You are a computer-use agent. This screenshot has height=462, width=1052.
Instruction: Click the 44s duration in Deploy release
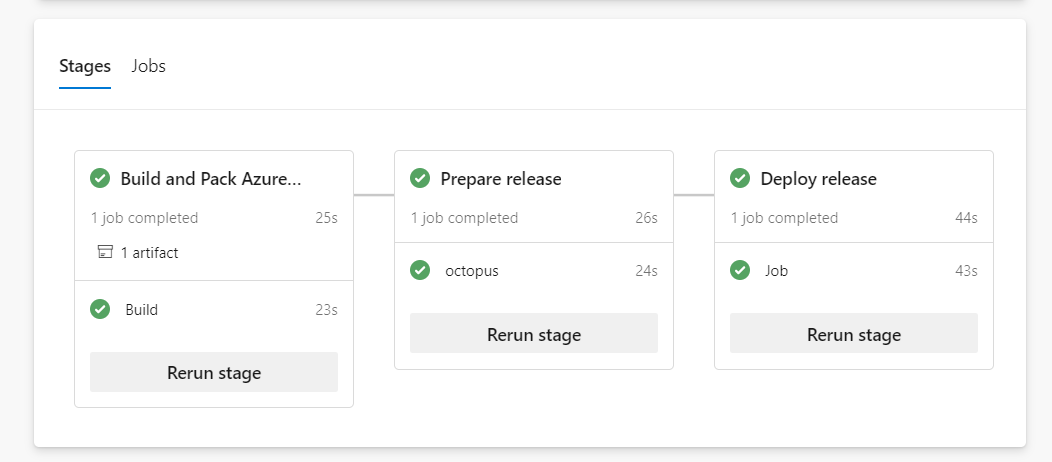click(x=966, y=218)
